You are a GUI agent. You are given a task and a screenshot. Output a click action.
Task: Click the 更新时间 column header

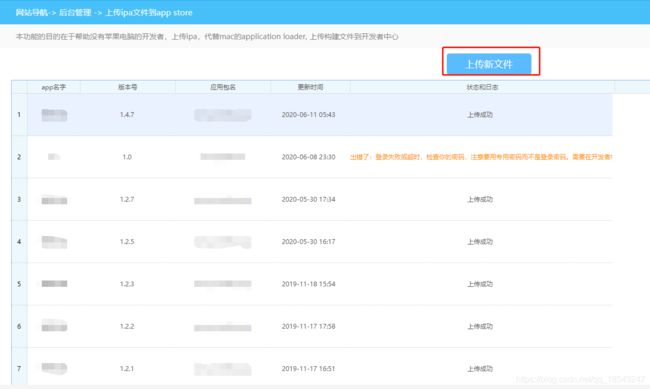coord(310,87)
